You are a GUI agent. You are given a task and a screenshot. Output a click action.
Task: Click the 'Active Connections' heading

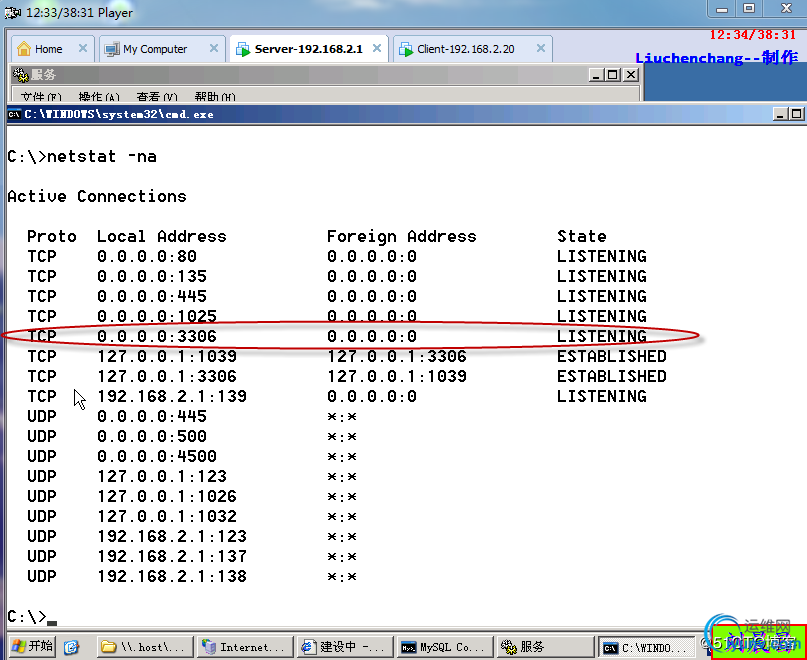pyautogui.click(x=97, y=196)
